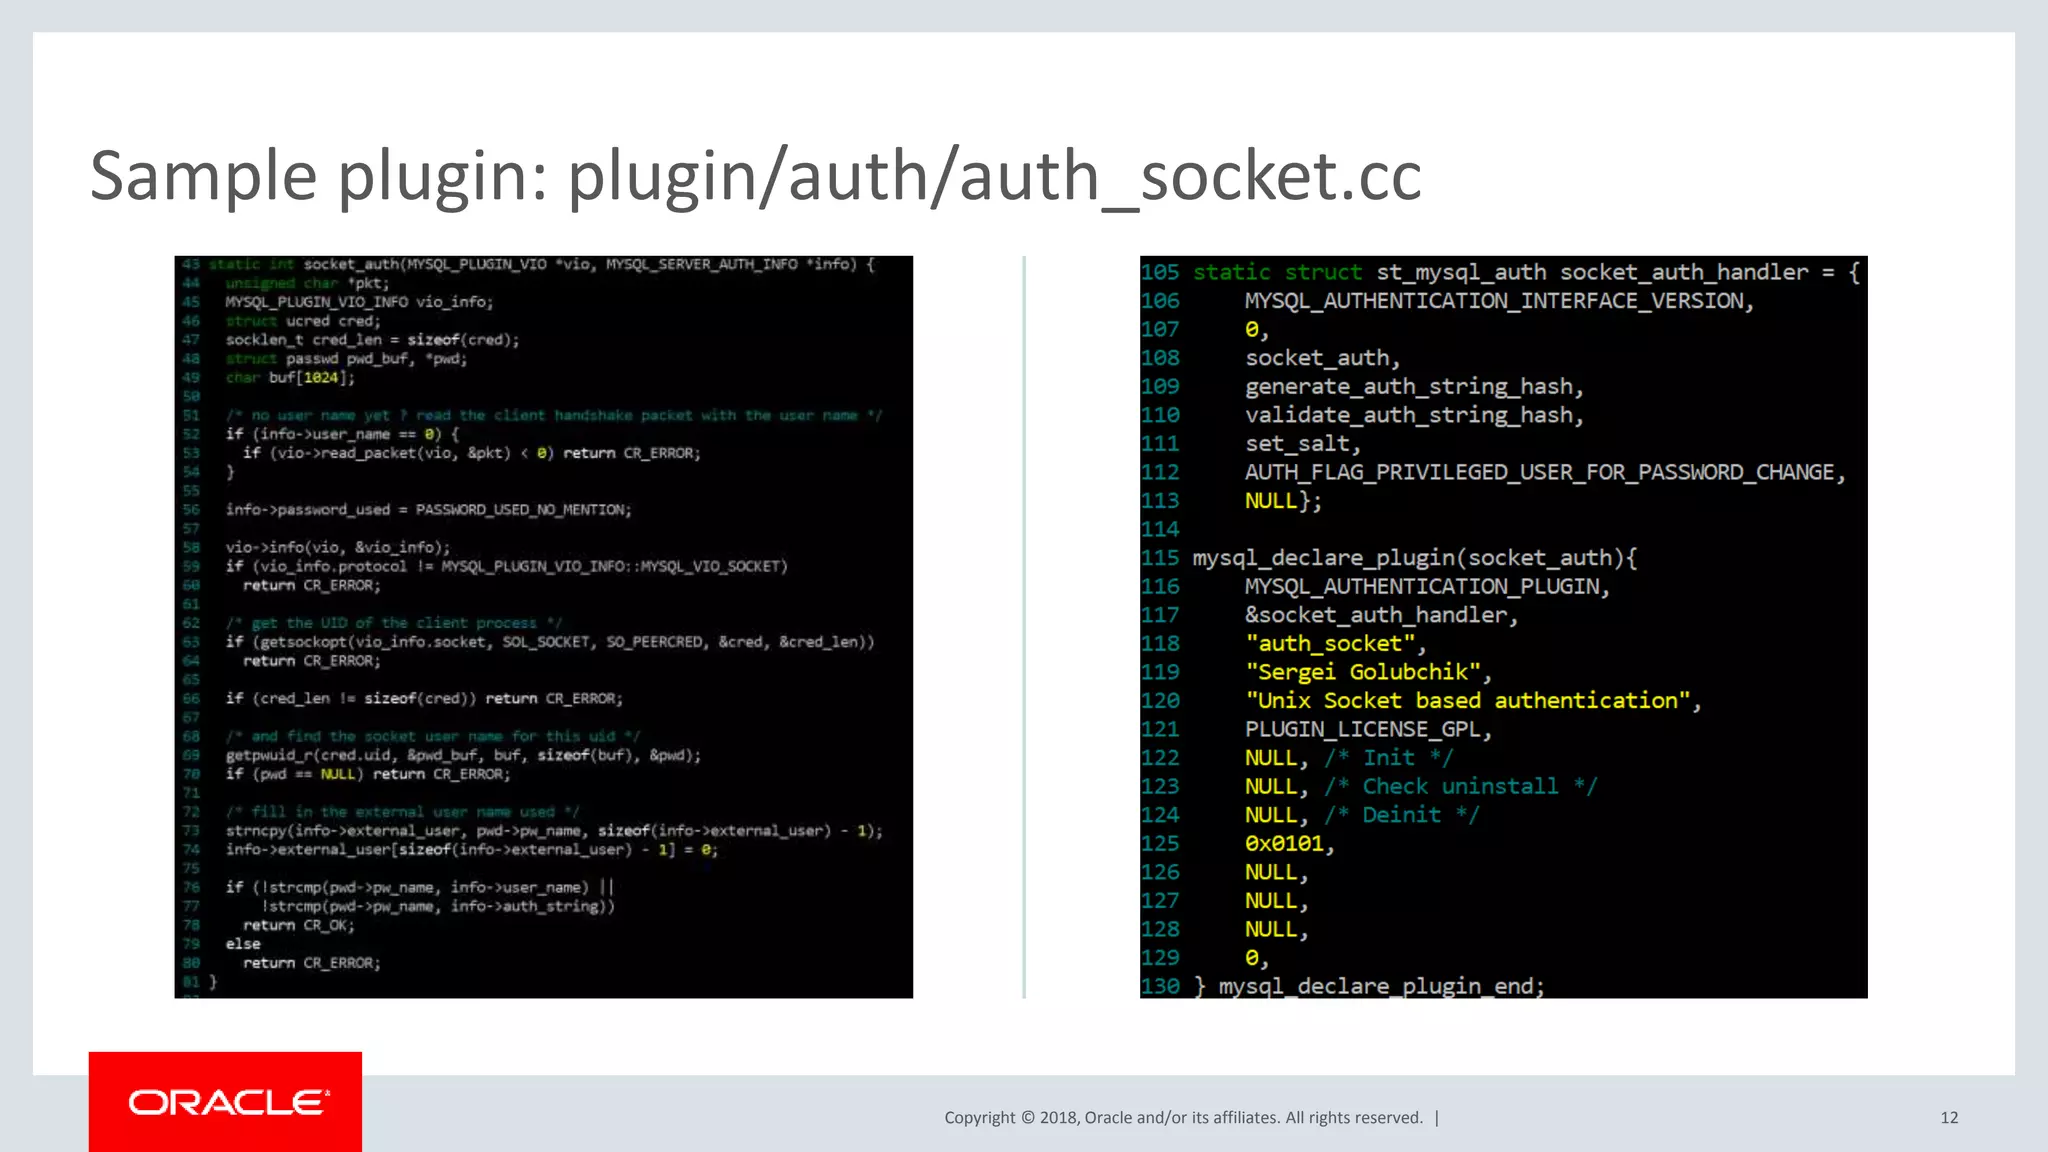
Task: Click the getpwuid_r call on line 69
Action: click(463, 756)
